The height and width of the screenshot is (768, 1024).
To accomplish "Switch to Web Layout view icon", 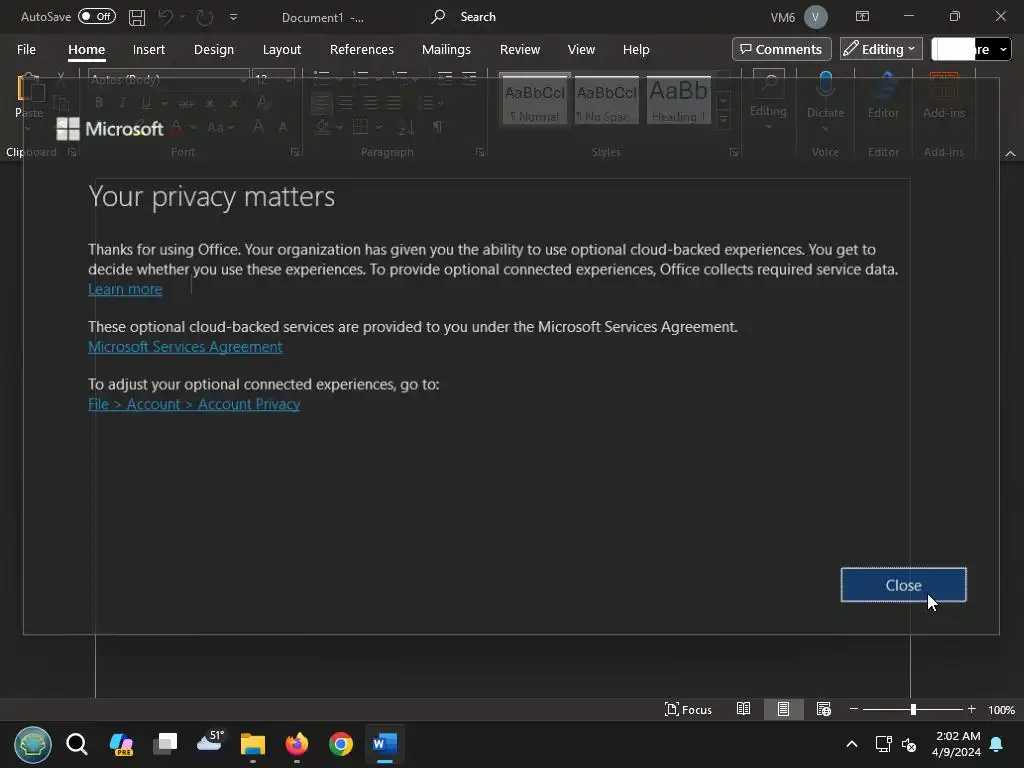I will [824, 709].
